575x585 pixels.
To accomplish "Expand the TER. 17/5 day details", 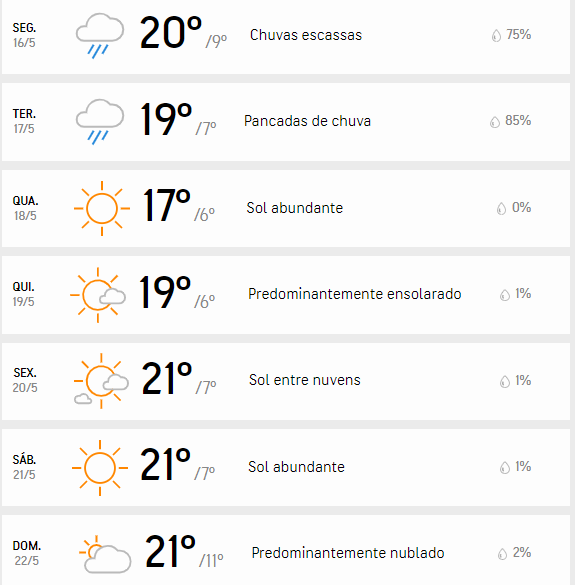I will 286,122.
